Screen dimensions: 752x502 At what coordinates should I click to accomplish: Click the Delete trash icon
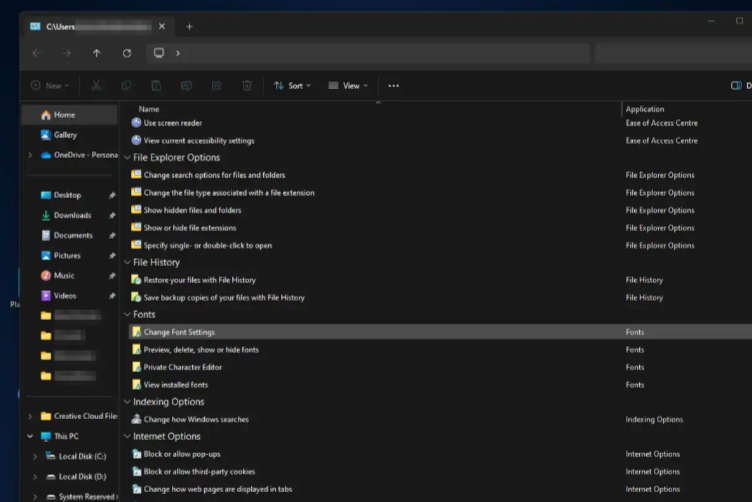click(247, 86)
